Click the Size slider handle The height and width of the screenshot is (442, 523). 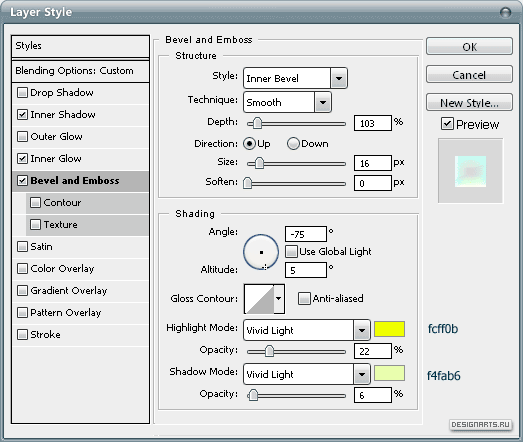tap(259, 163)
